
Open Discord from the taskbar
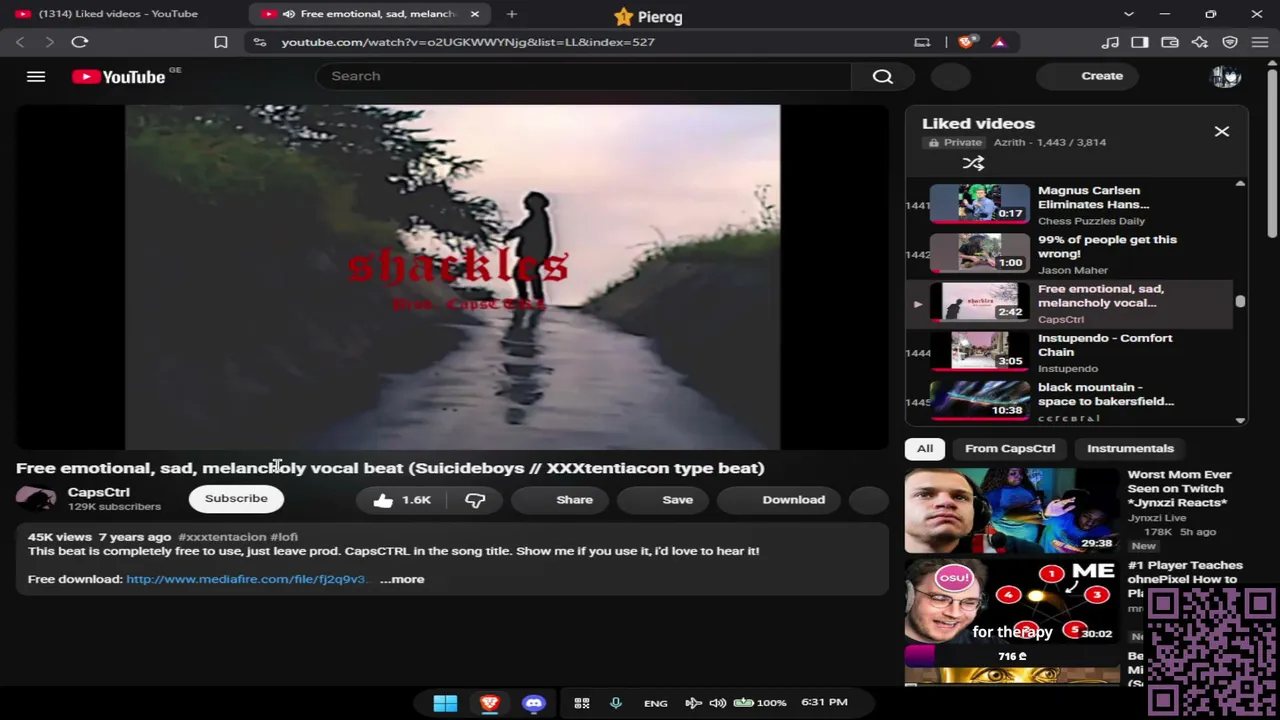pyautogui.click(x=534, y=703)
